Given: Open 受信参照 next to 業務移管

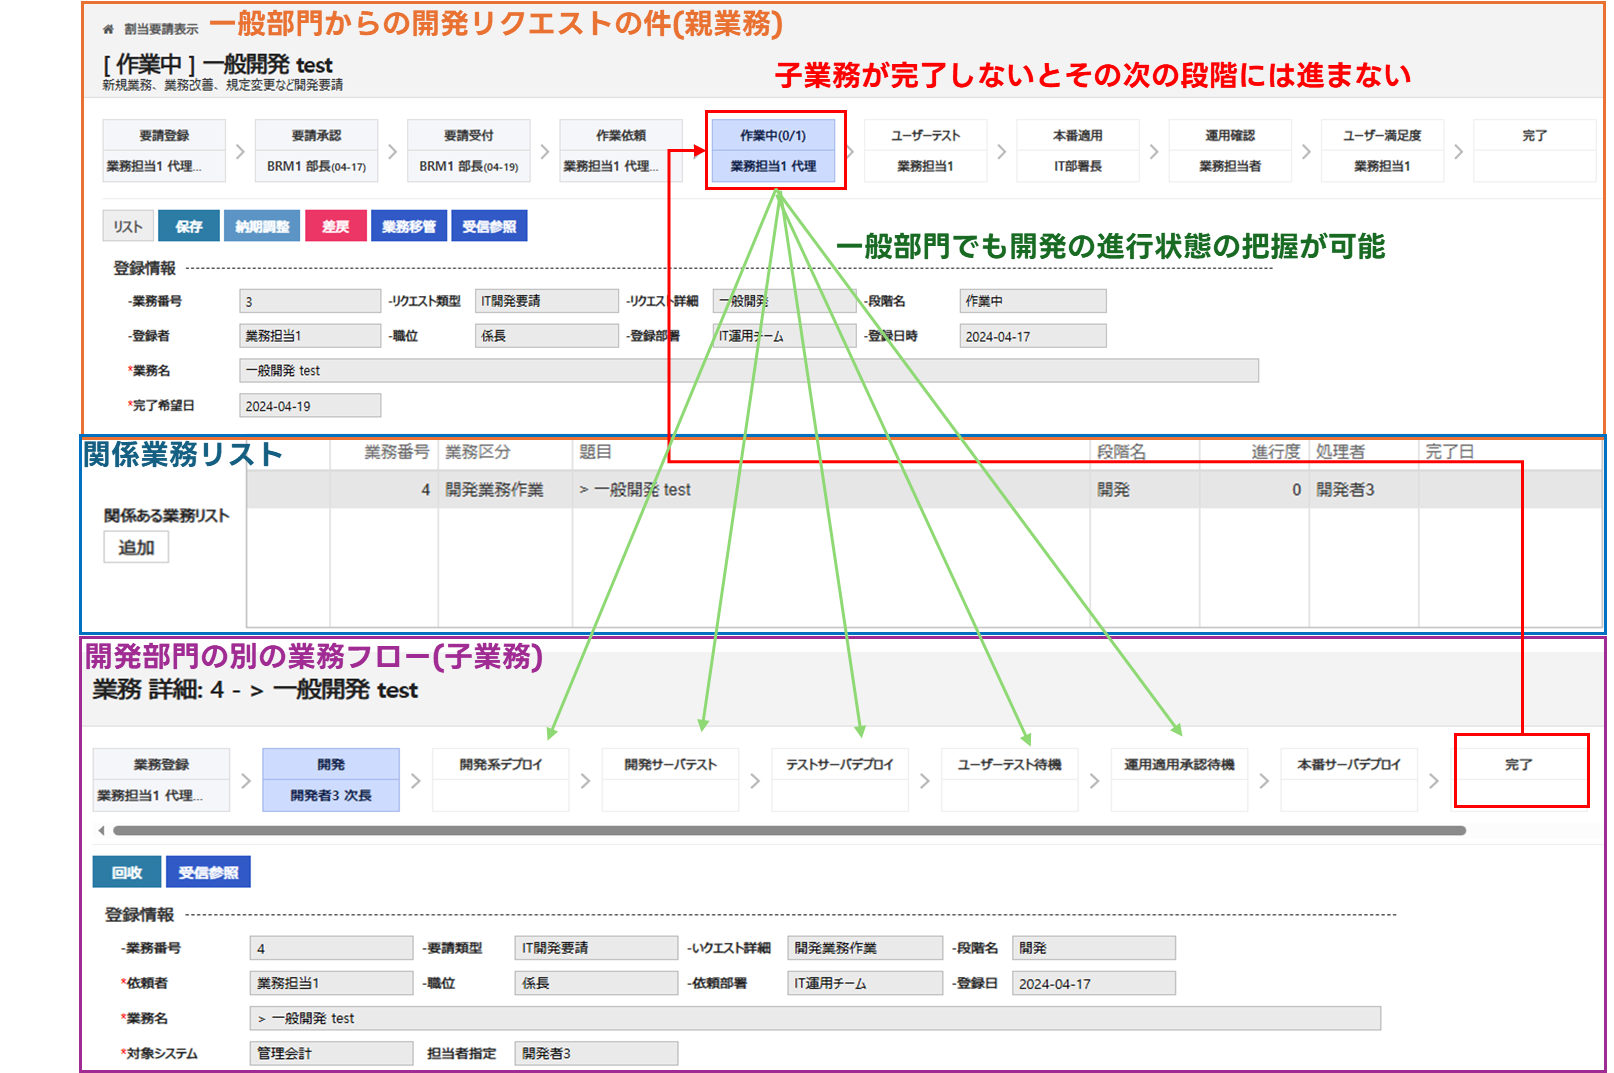Looking at the screenshot, I should (489, 226).
